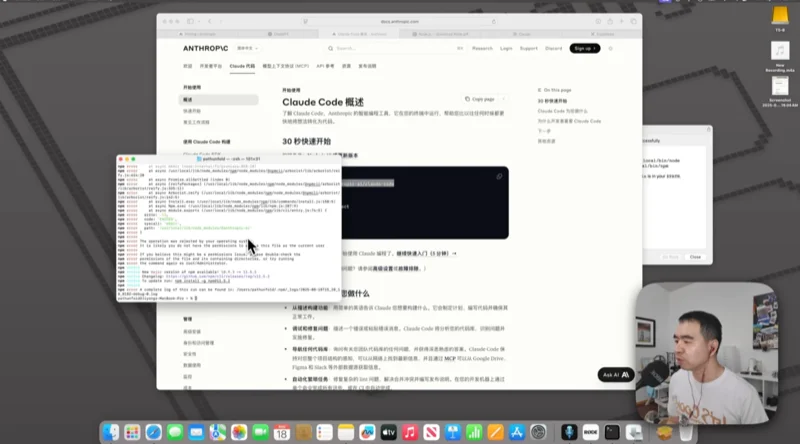Open the Reminders app in Dock
Viewport: 800px width, 444px height.
[324, 433]
